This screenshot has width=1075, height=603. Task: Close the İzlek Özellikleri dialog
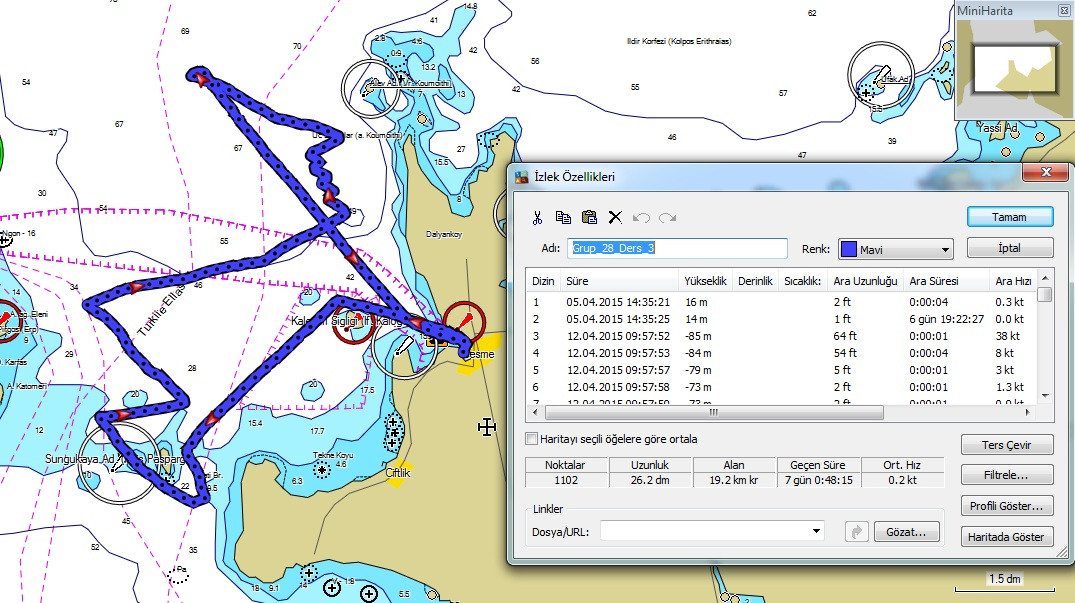[1045, 173]
